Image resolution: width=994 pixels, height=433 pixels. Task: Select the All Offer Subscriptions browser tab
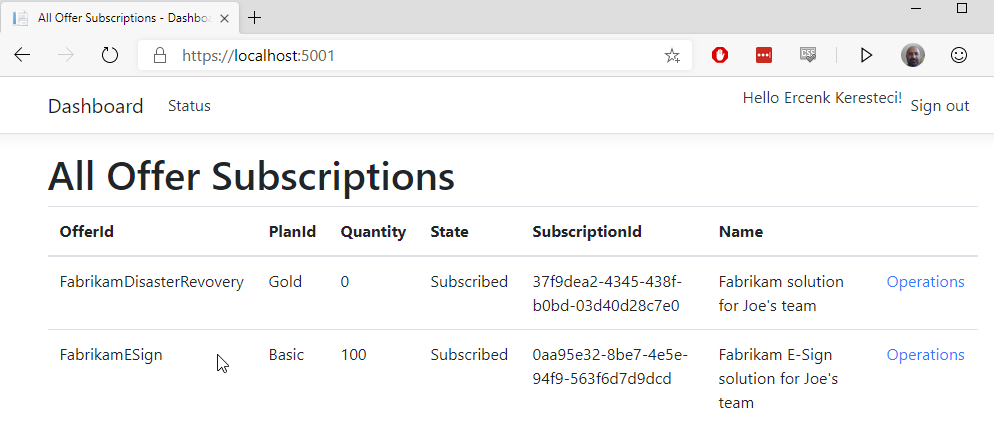[x=122, y=18]
